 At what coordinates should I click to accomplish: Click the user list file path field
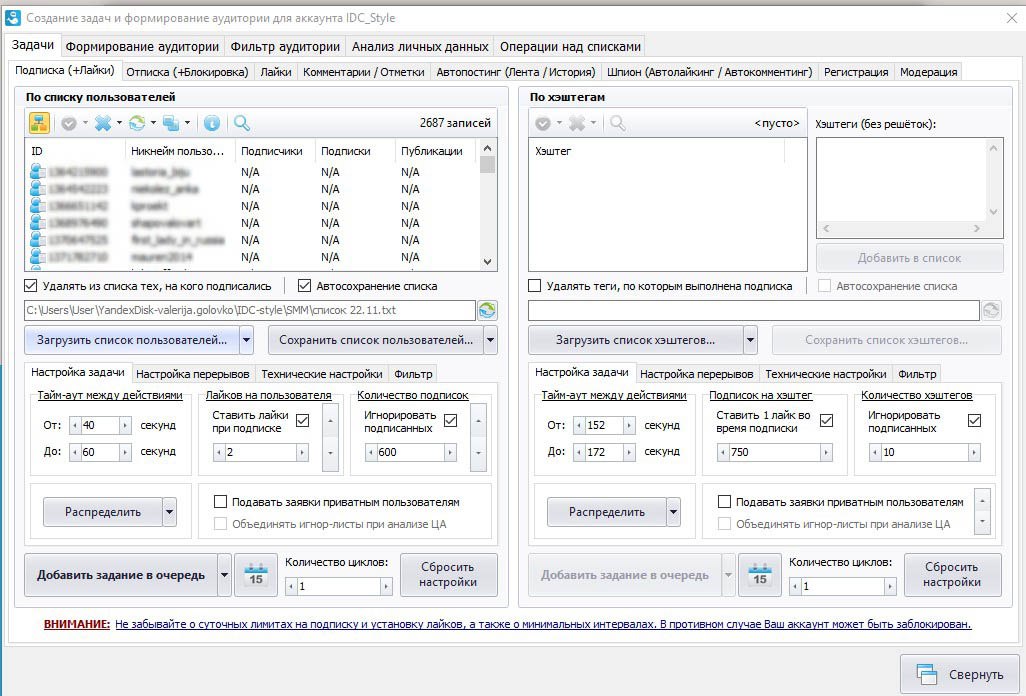click(x=249, y=310)
